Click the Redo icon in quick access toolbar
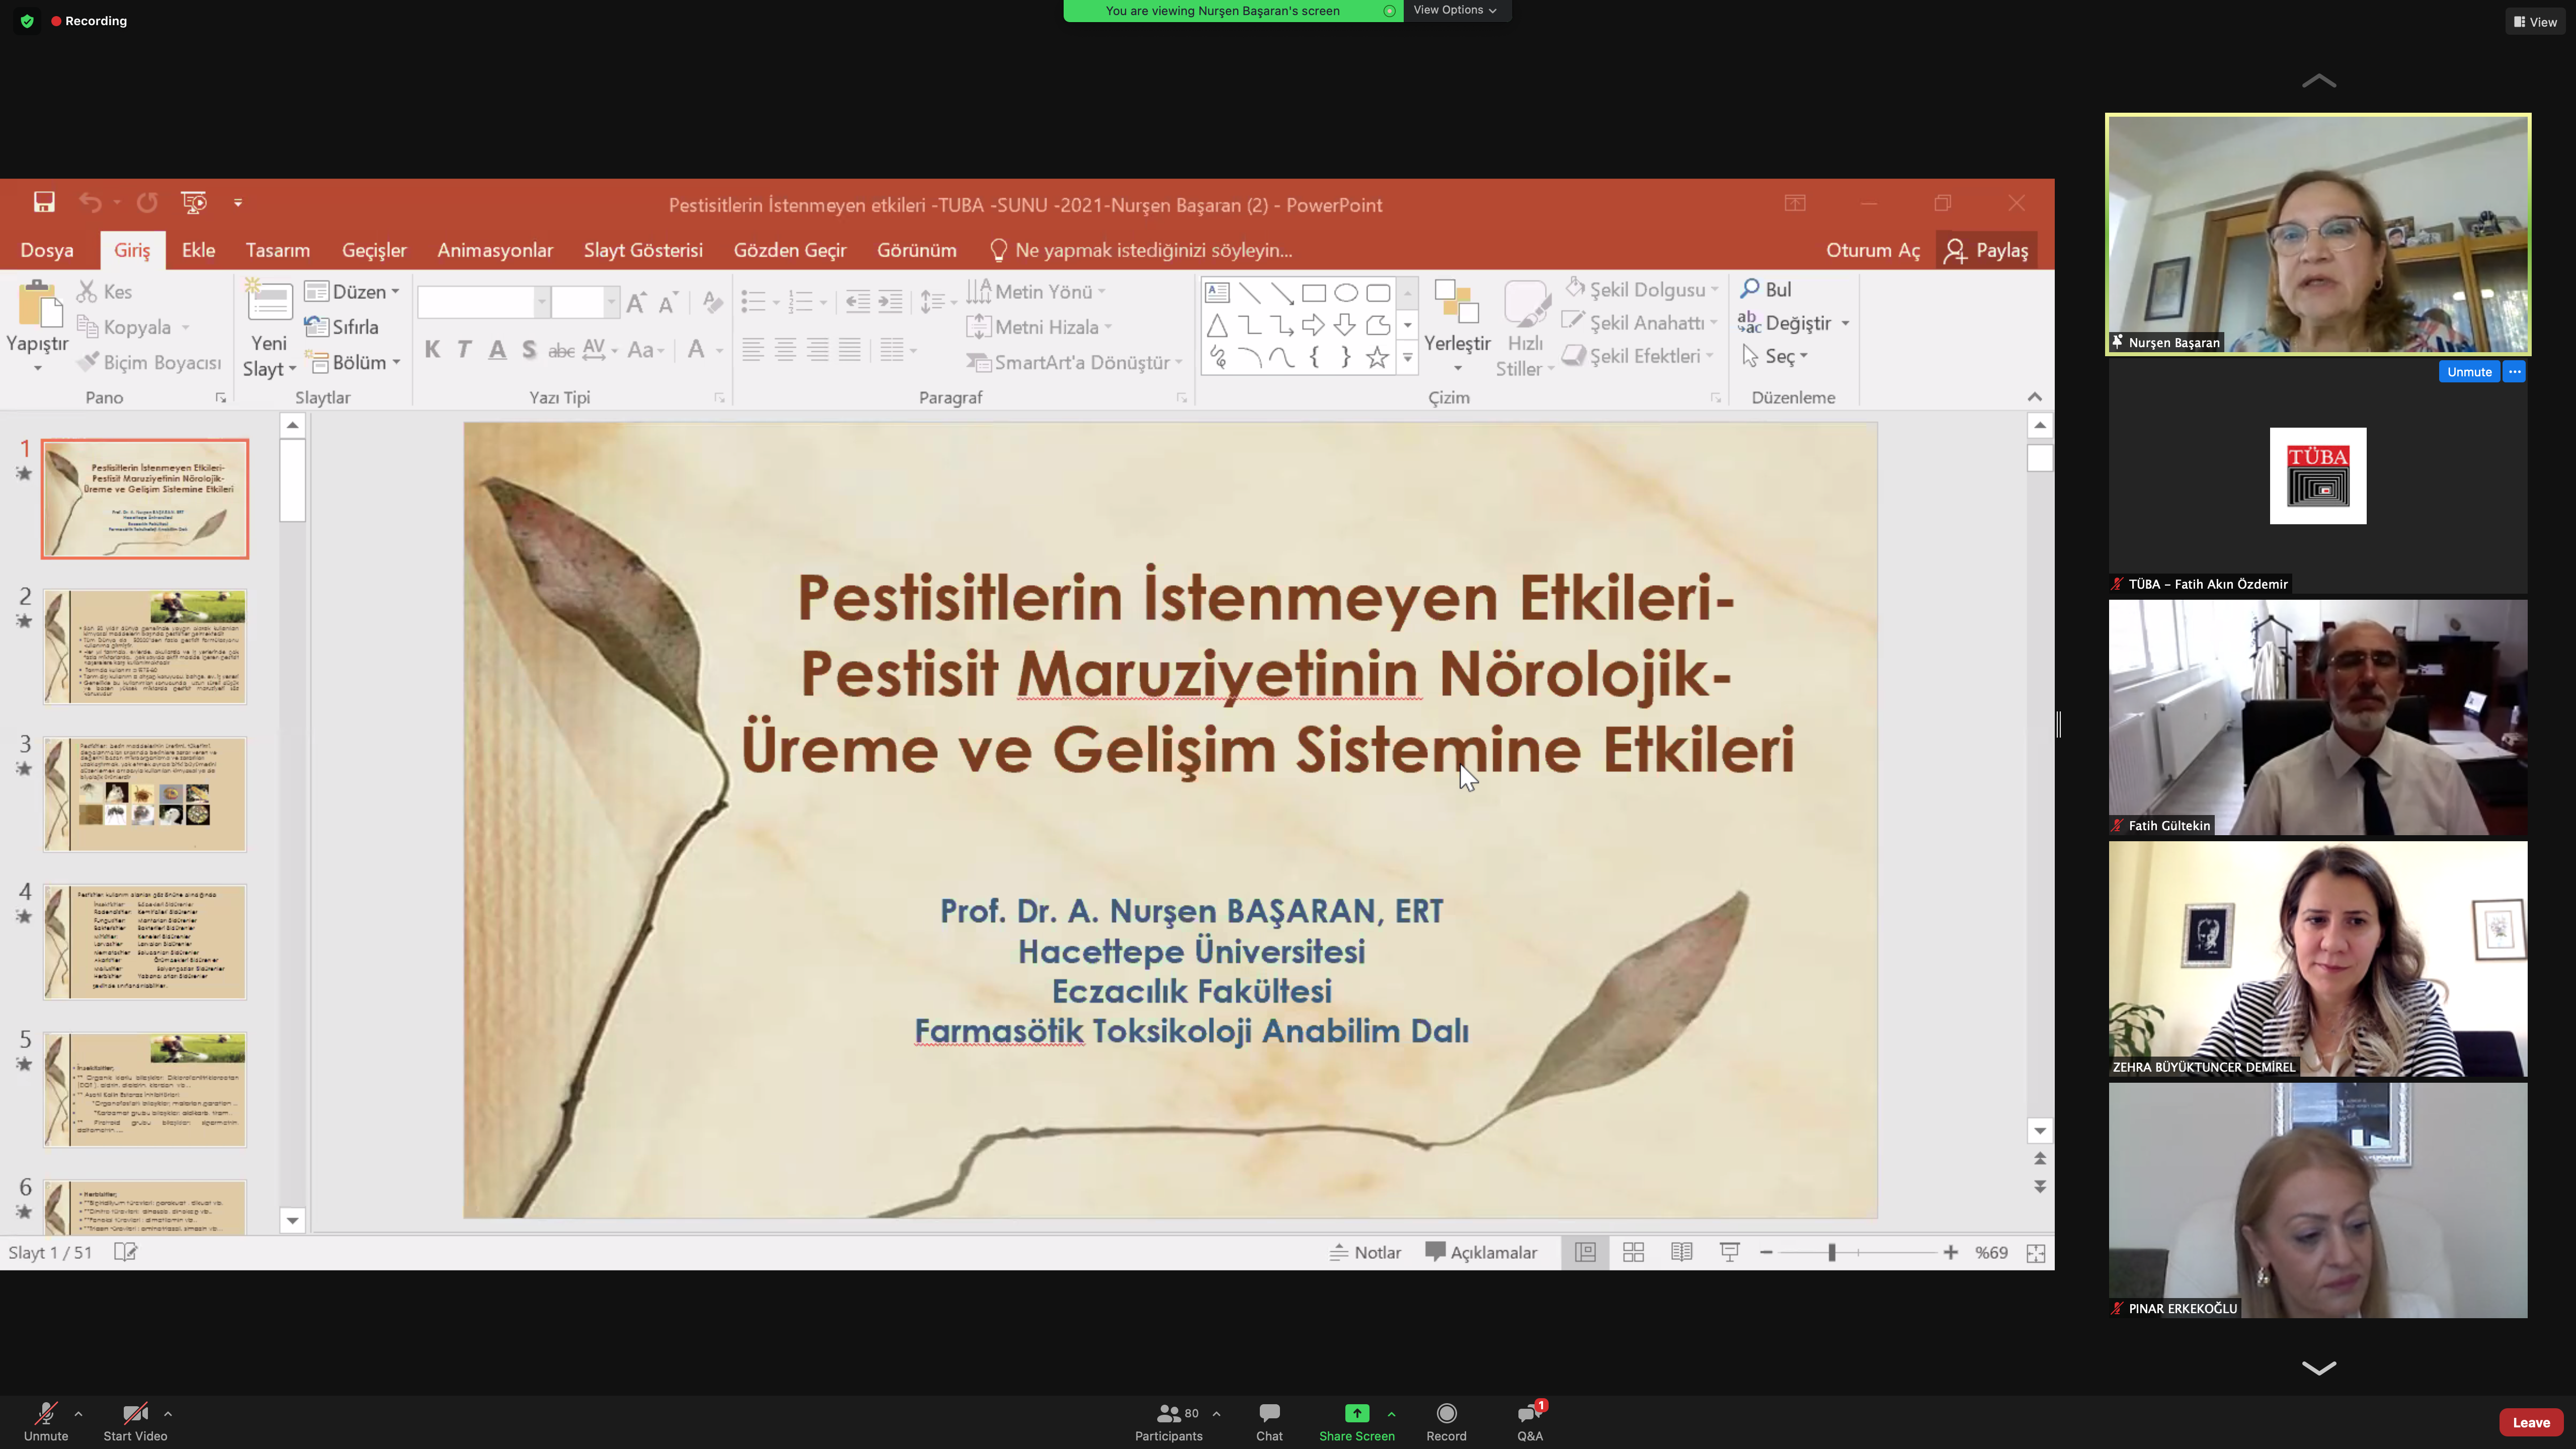The width and height of the screenshot is (2576, 1449). click(147, 203)
